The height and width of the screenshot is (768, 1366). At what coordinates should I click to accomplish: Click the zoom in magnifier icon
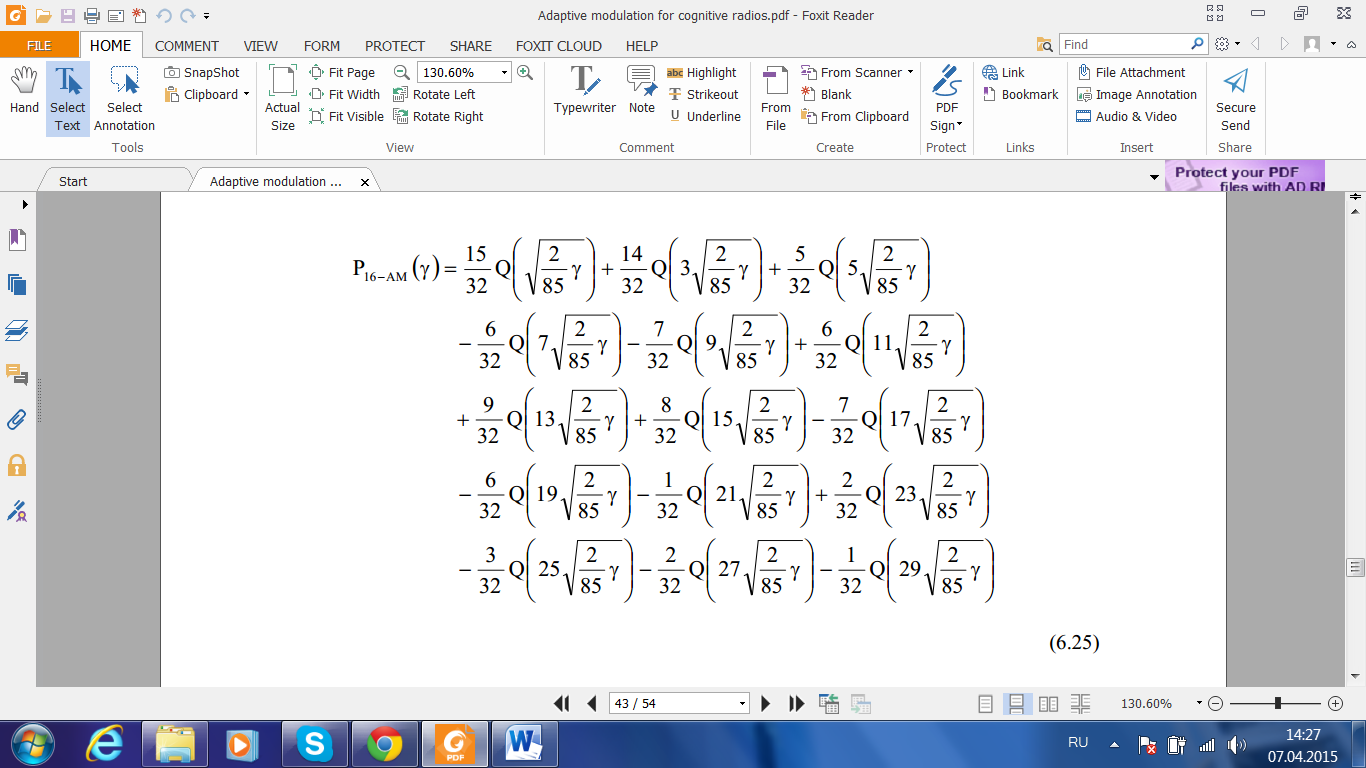524,72
